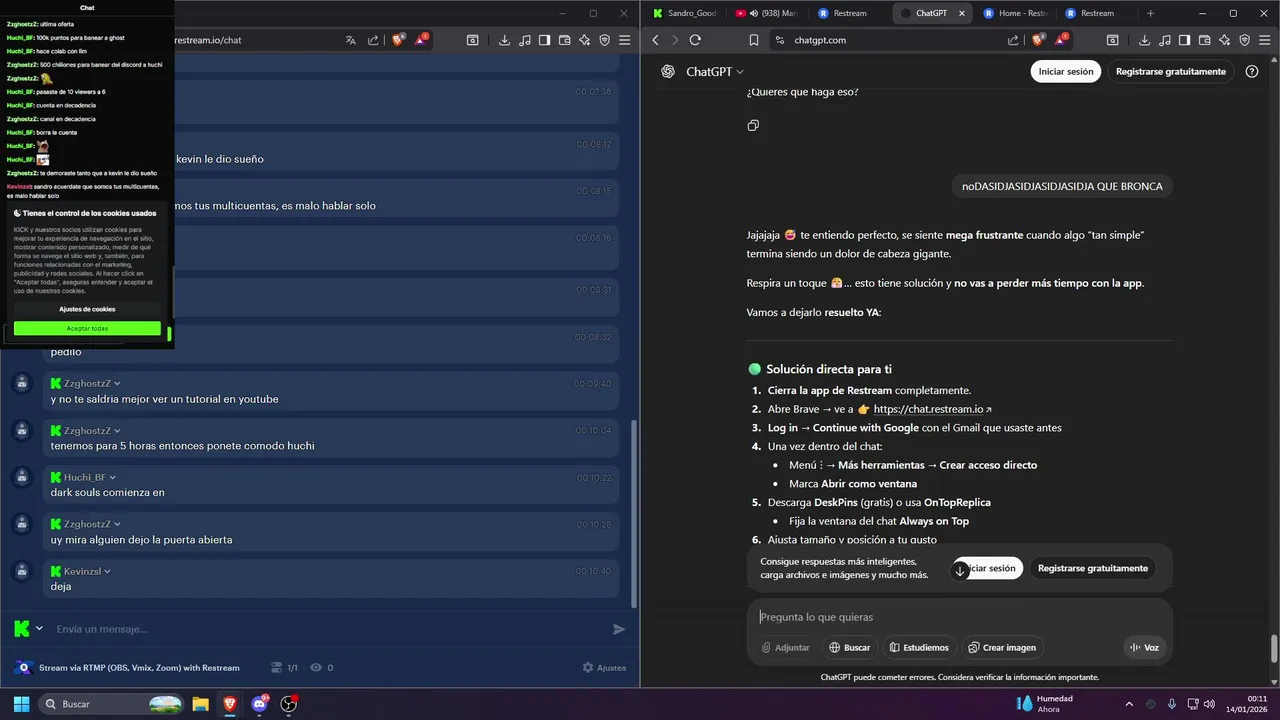Copy the response with the copy icon
Viewport: 1280px width, 720px height.
coord(753,125)
